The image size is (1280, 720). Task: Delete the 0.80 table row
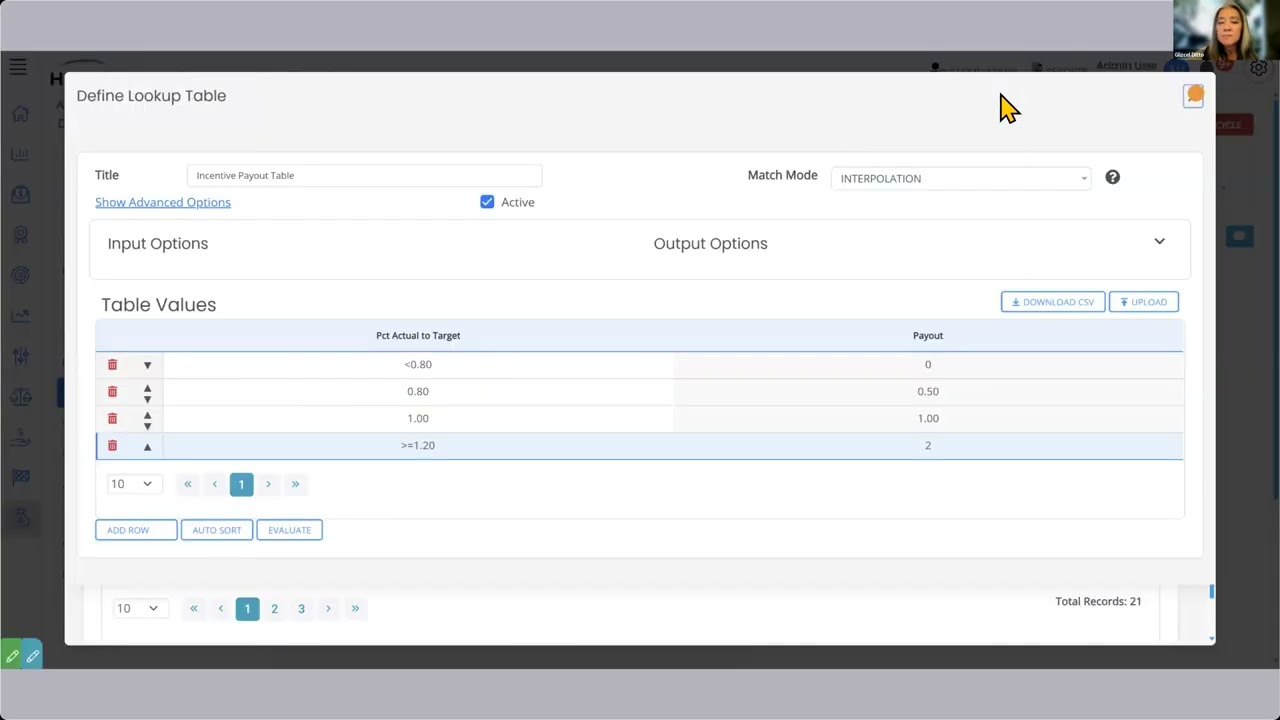click(x=112, y=392)
